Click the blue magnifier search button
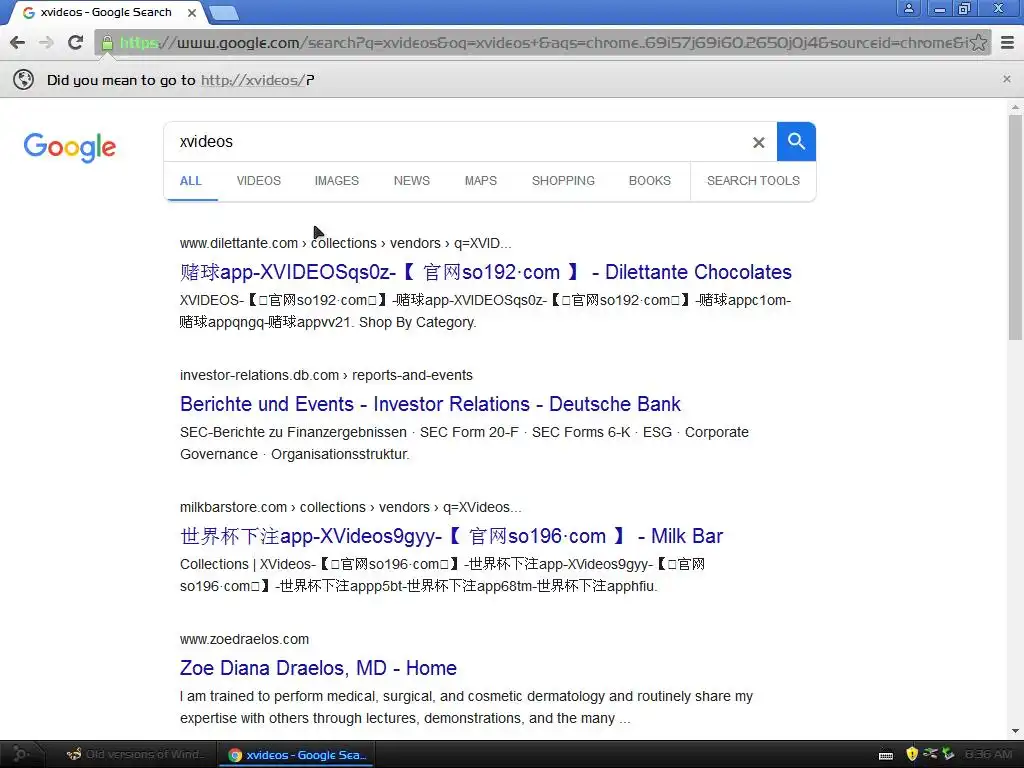 (x=796, y=141)
